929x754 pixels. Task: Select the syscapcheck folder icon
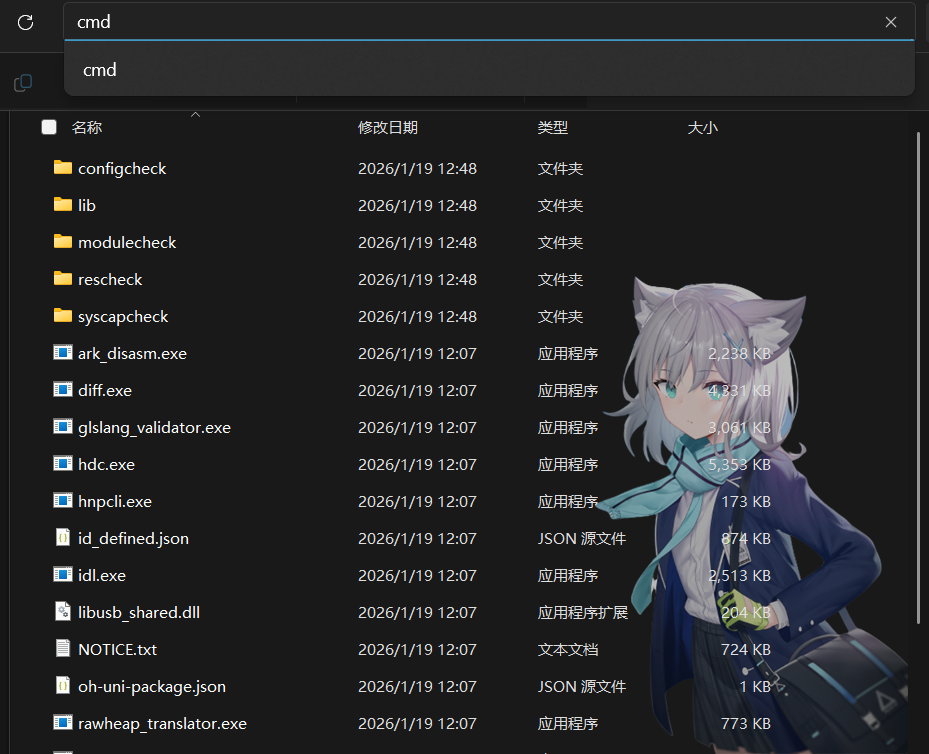(x=63, y=316)
